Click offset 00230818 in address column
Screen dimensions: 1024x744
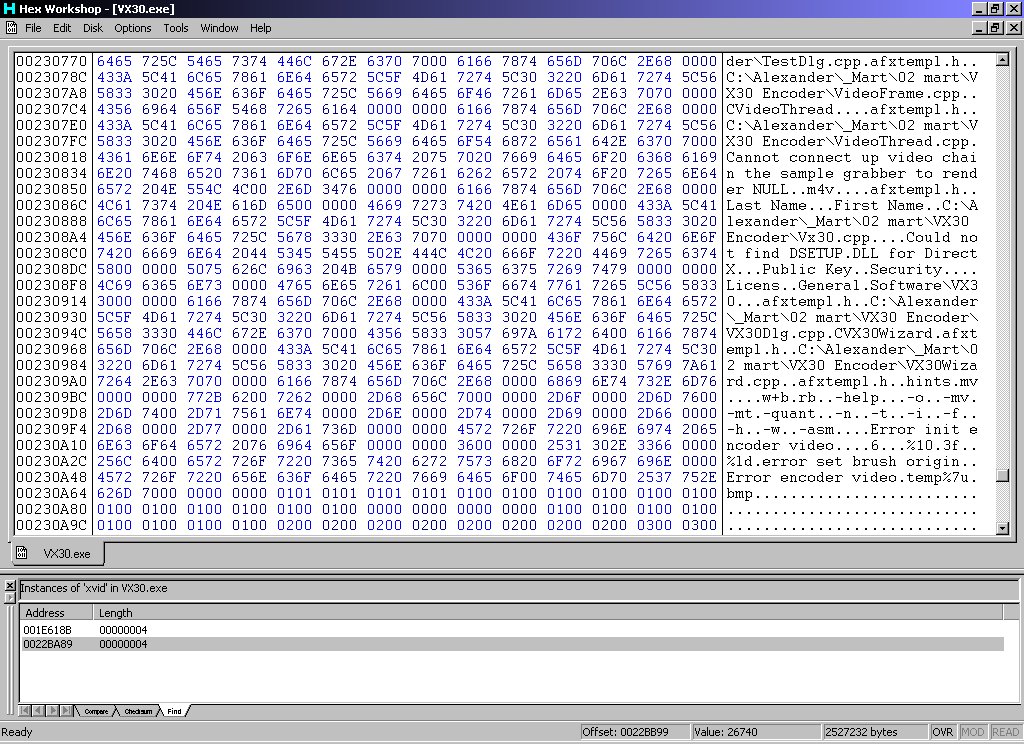(x=52, y=157)
